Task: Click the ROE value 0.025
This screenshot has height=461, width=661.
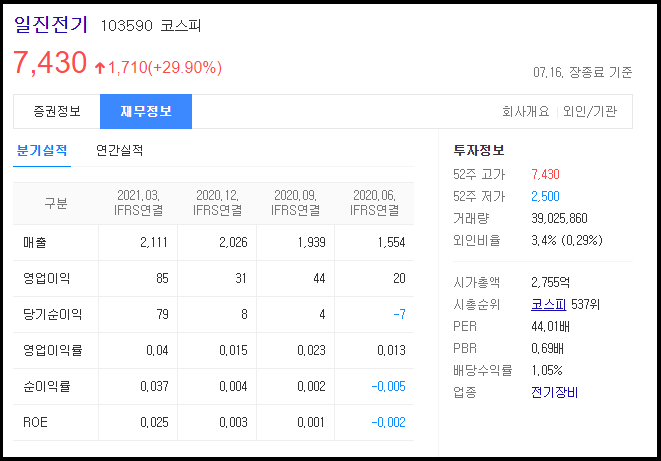Action: (154, 422)
